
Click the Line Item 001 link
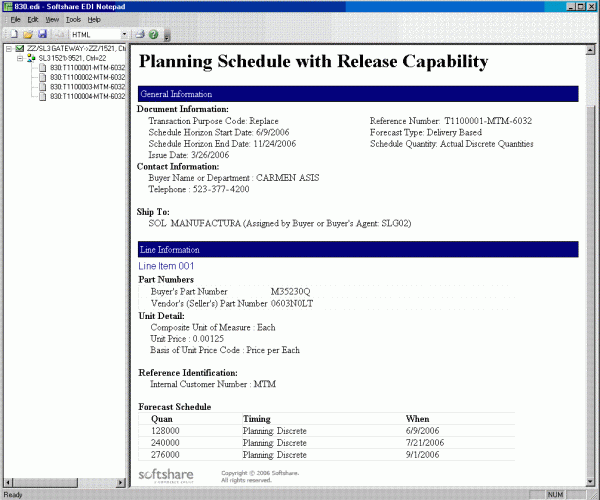pos(166,266)
